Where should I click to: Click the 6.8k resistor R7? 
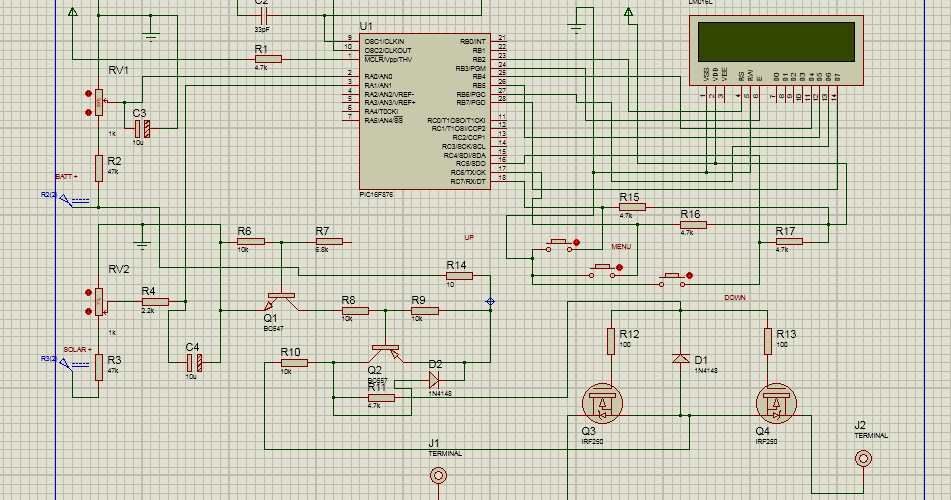[329, 242]
